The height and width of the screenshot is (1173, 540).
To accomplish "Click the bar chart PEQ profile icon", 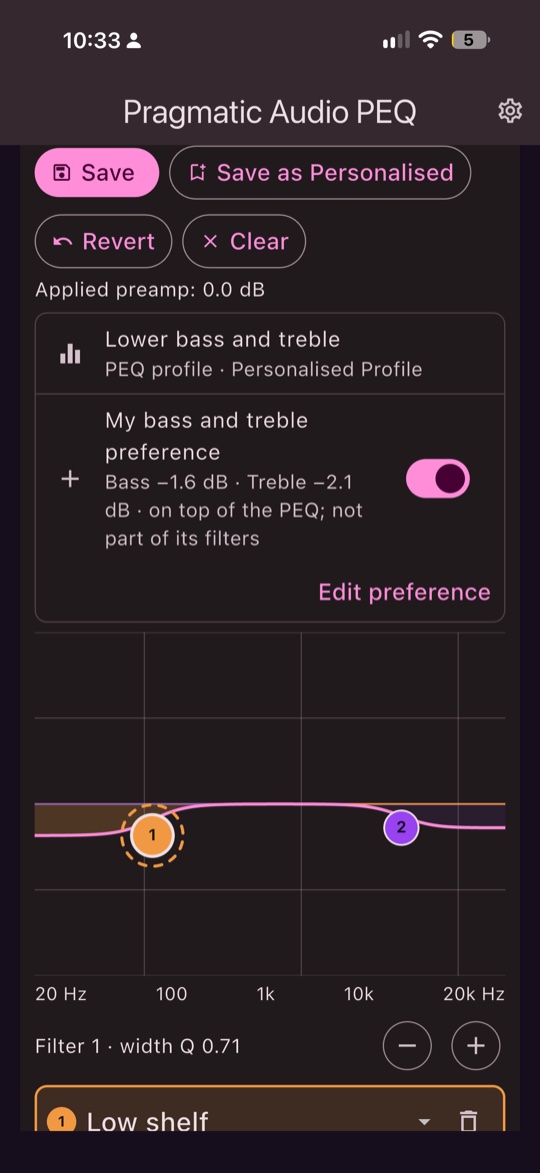I will click(70, 354).
